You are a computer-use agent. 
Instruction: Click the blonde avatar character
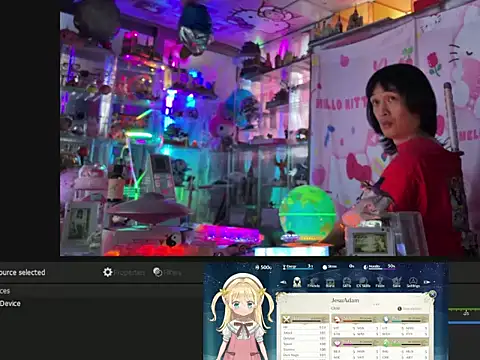click(x=242, y=317)
